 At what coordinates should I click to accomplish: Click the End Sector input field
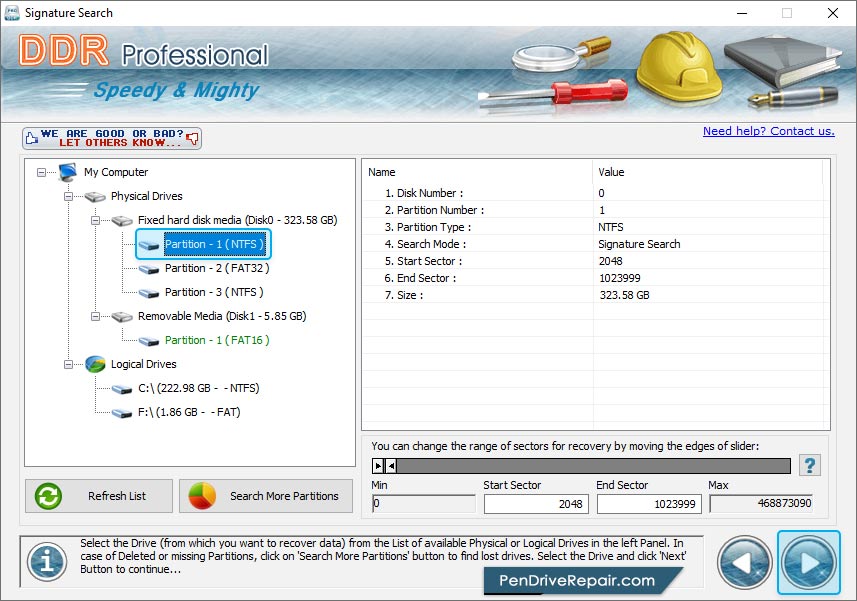[x=649, y=504]
